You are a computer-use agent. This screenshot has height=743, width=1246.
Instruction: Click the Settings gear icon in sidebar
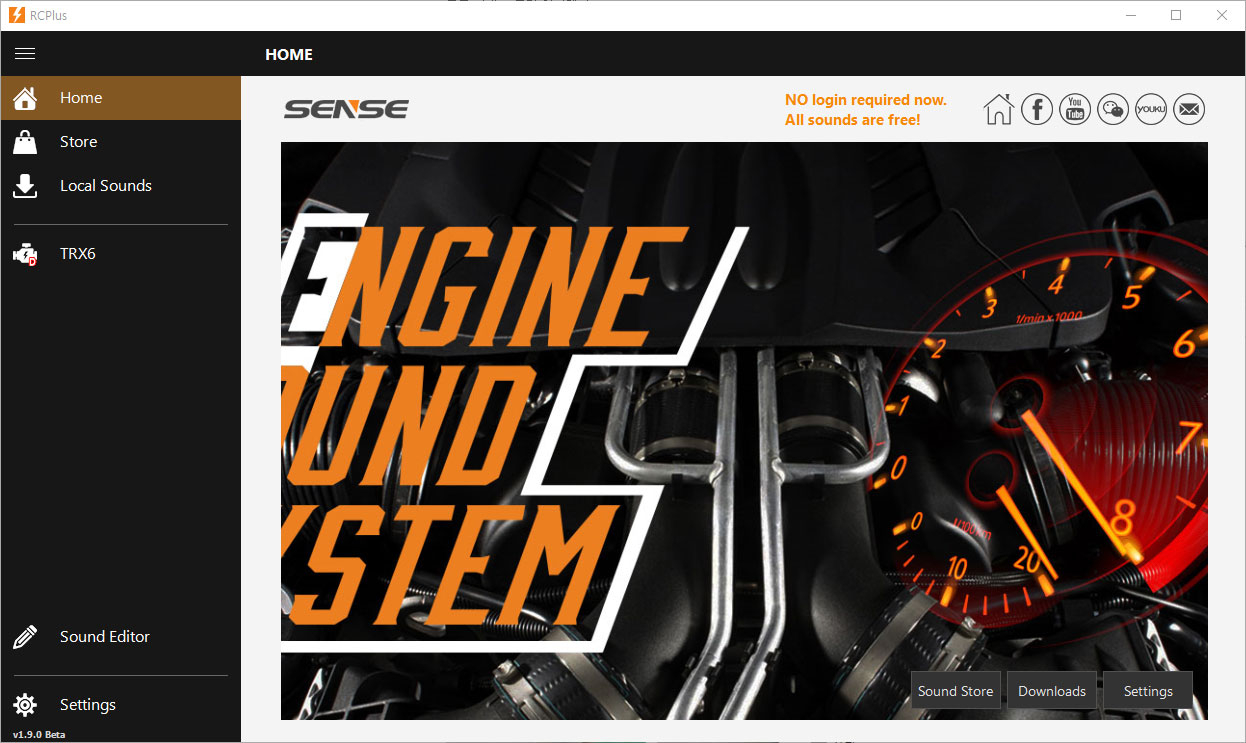click(x=25, y=705)
